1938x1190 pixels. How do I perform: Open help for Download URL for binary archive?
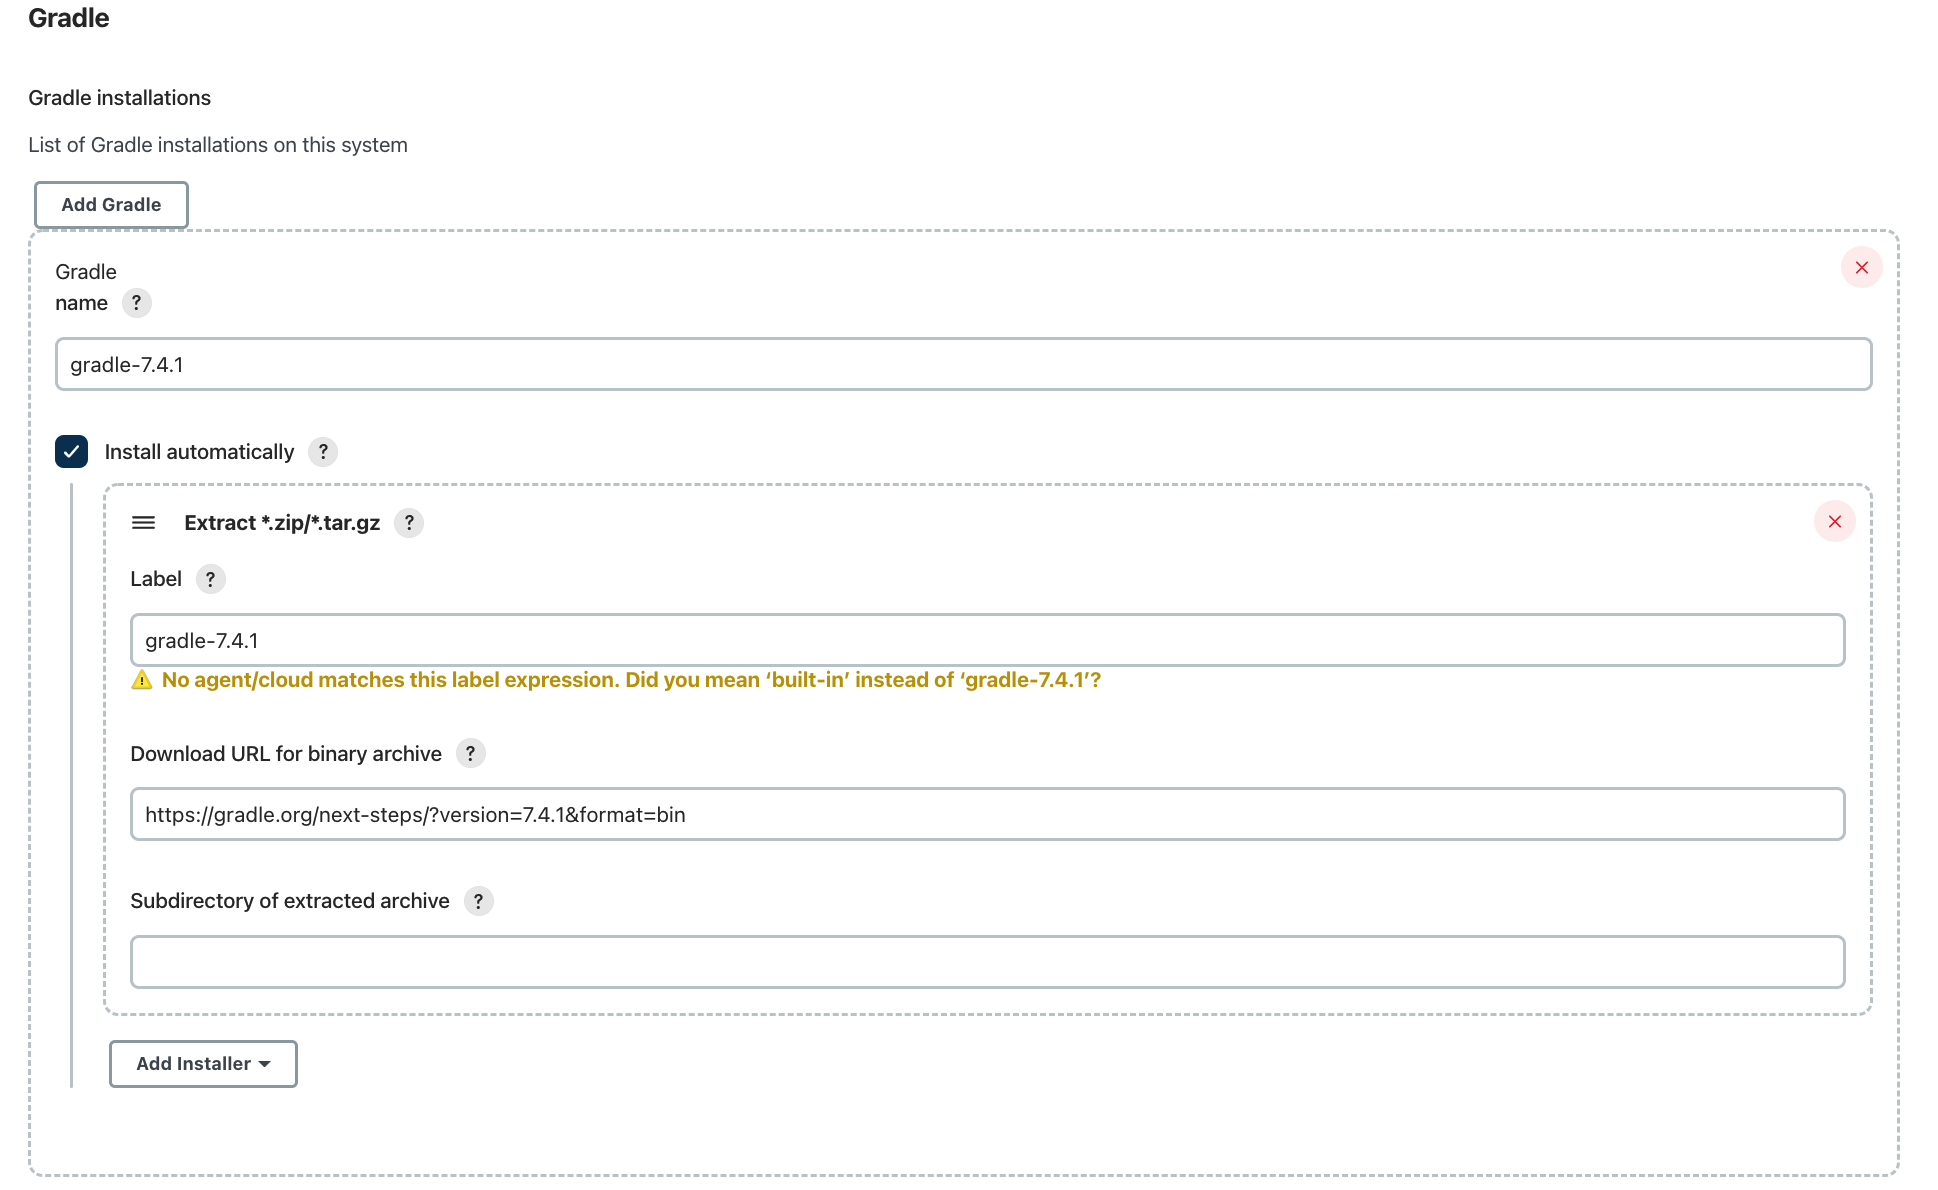(x=470, y=753)
